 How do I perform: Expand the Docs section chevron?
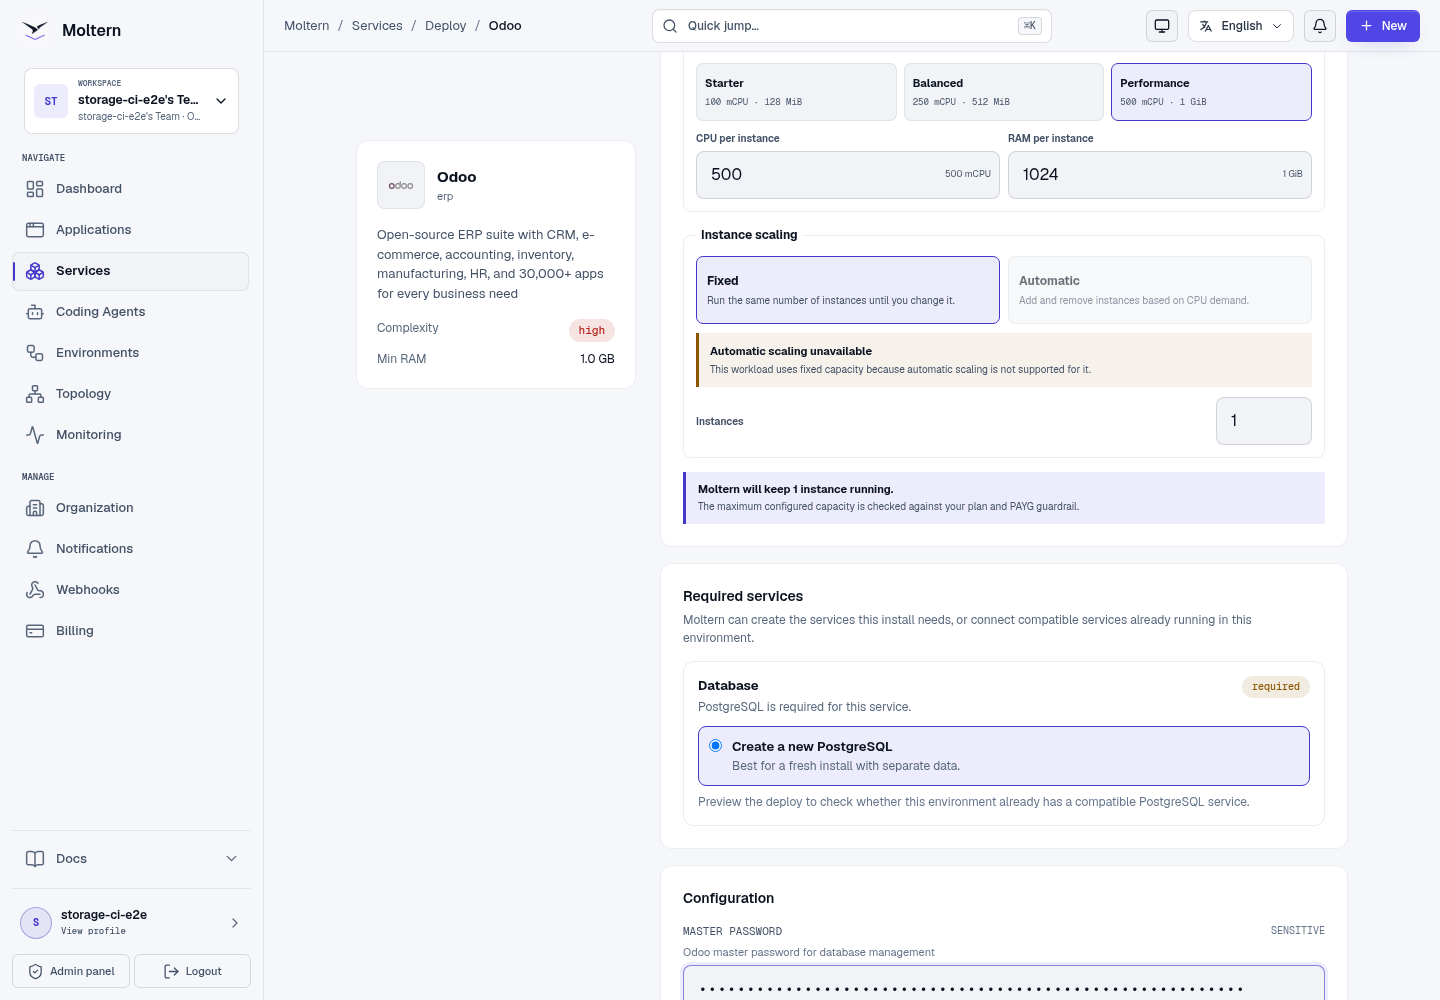click(232, 859)
